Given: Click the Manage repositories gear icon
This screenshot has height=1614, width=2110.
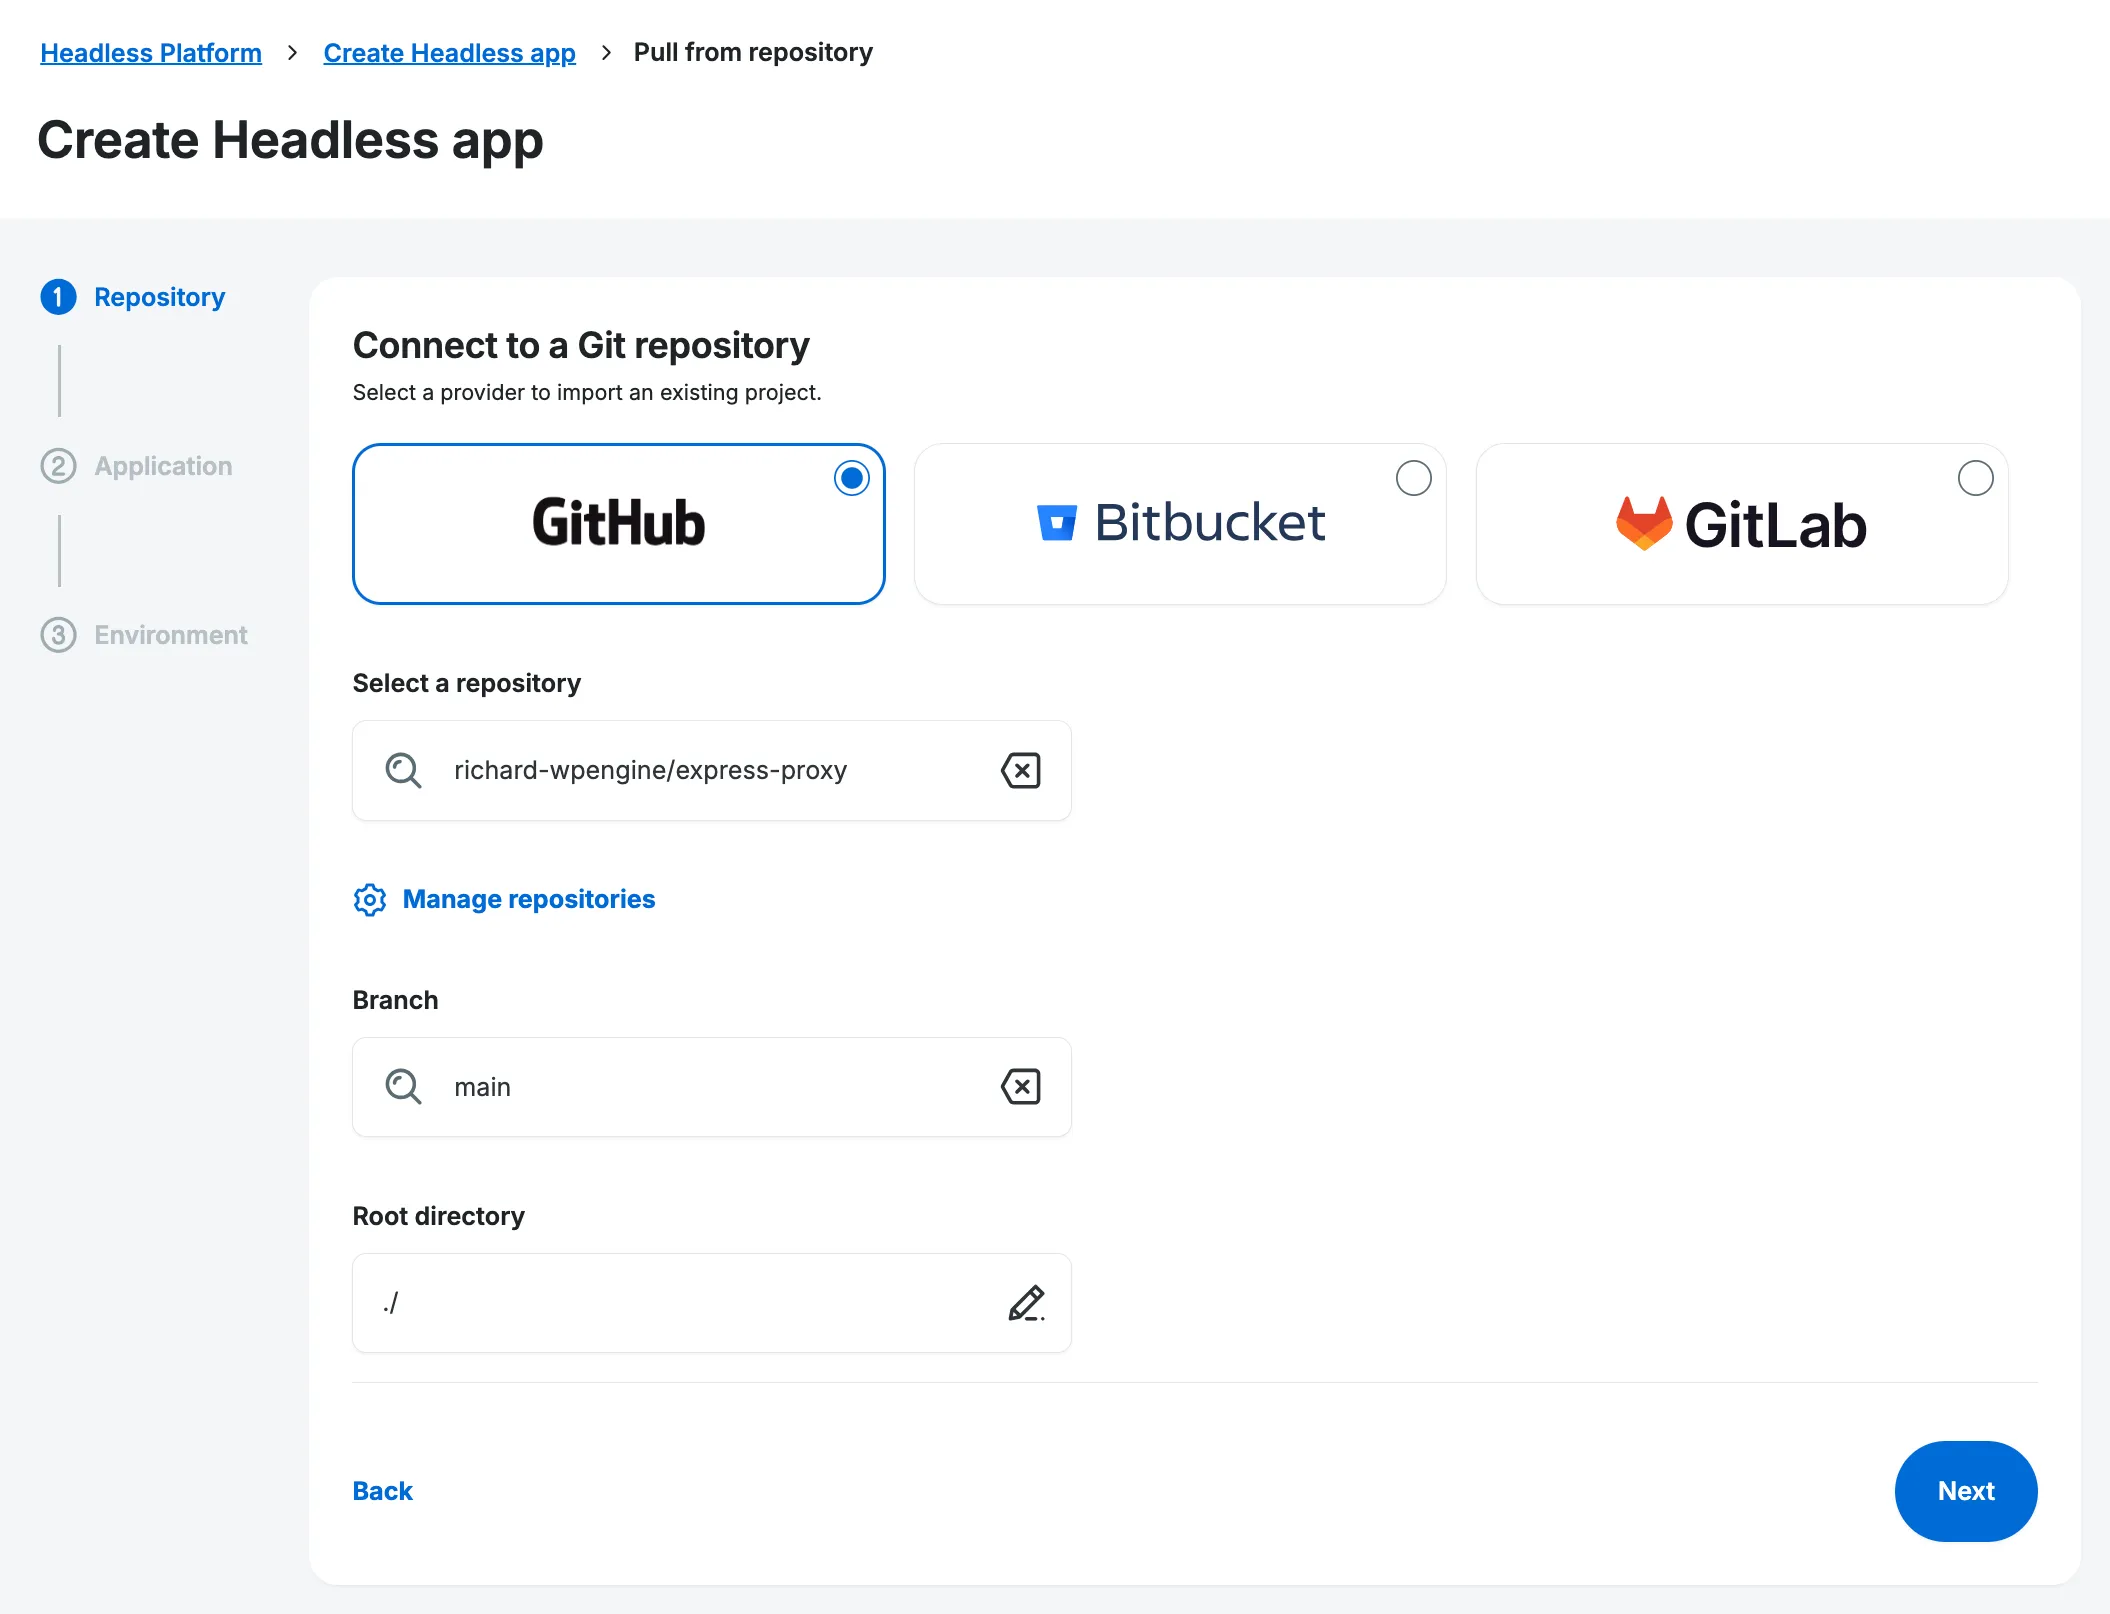Looking at the screenshot, I should click(369, 899).
